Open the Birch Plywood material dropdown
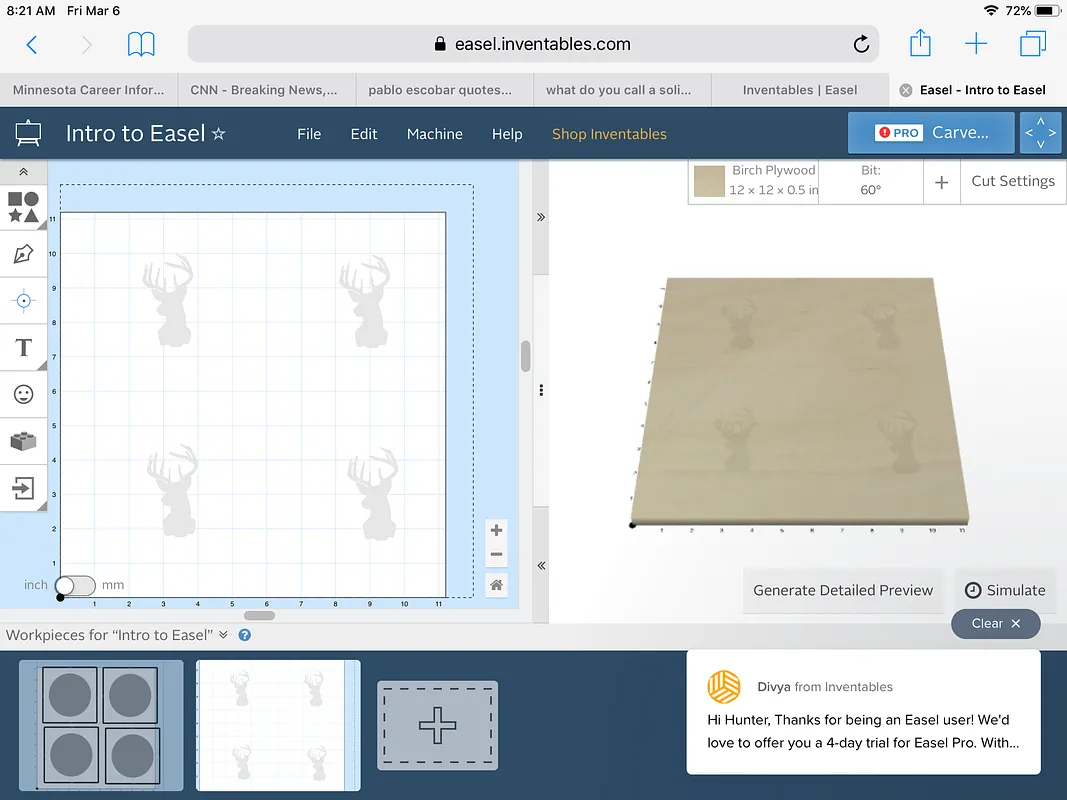The height and width of the screenshot is (800, 1067). coord(773,181)
